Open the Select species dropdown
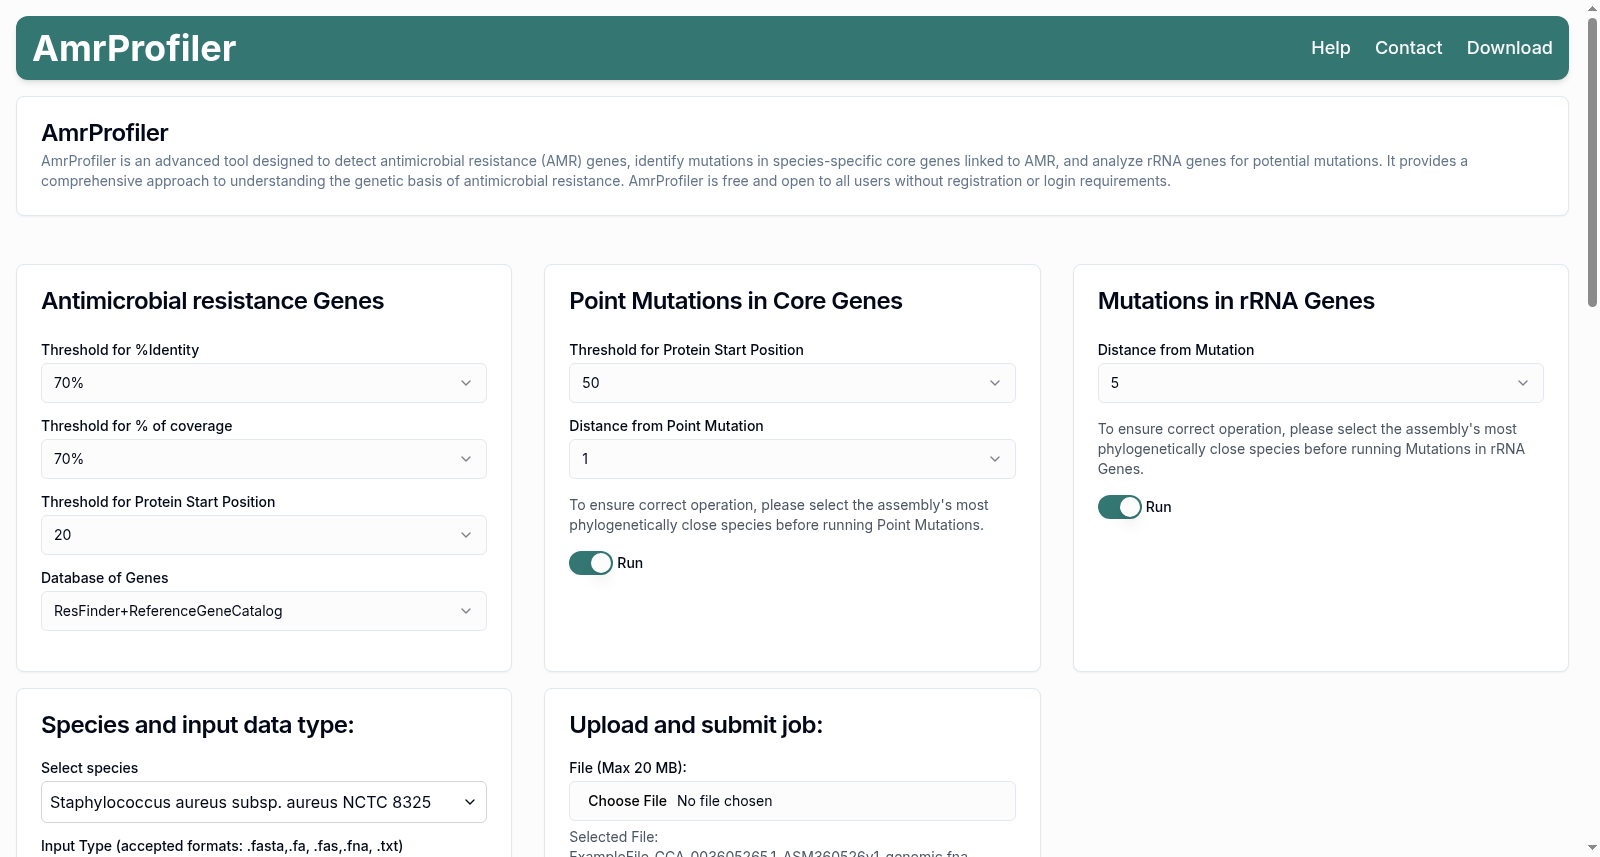 pos(264,802)
